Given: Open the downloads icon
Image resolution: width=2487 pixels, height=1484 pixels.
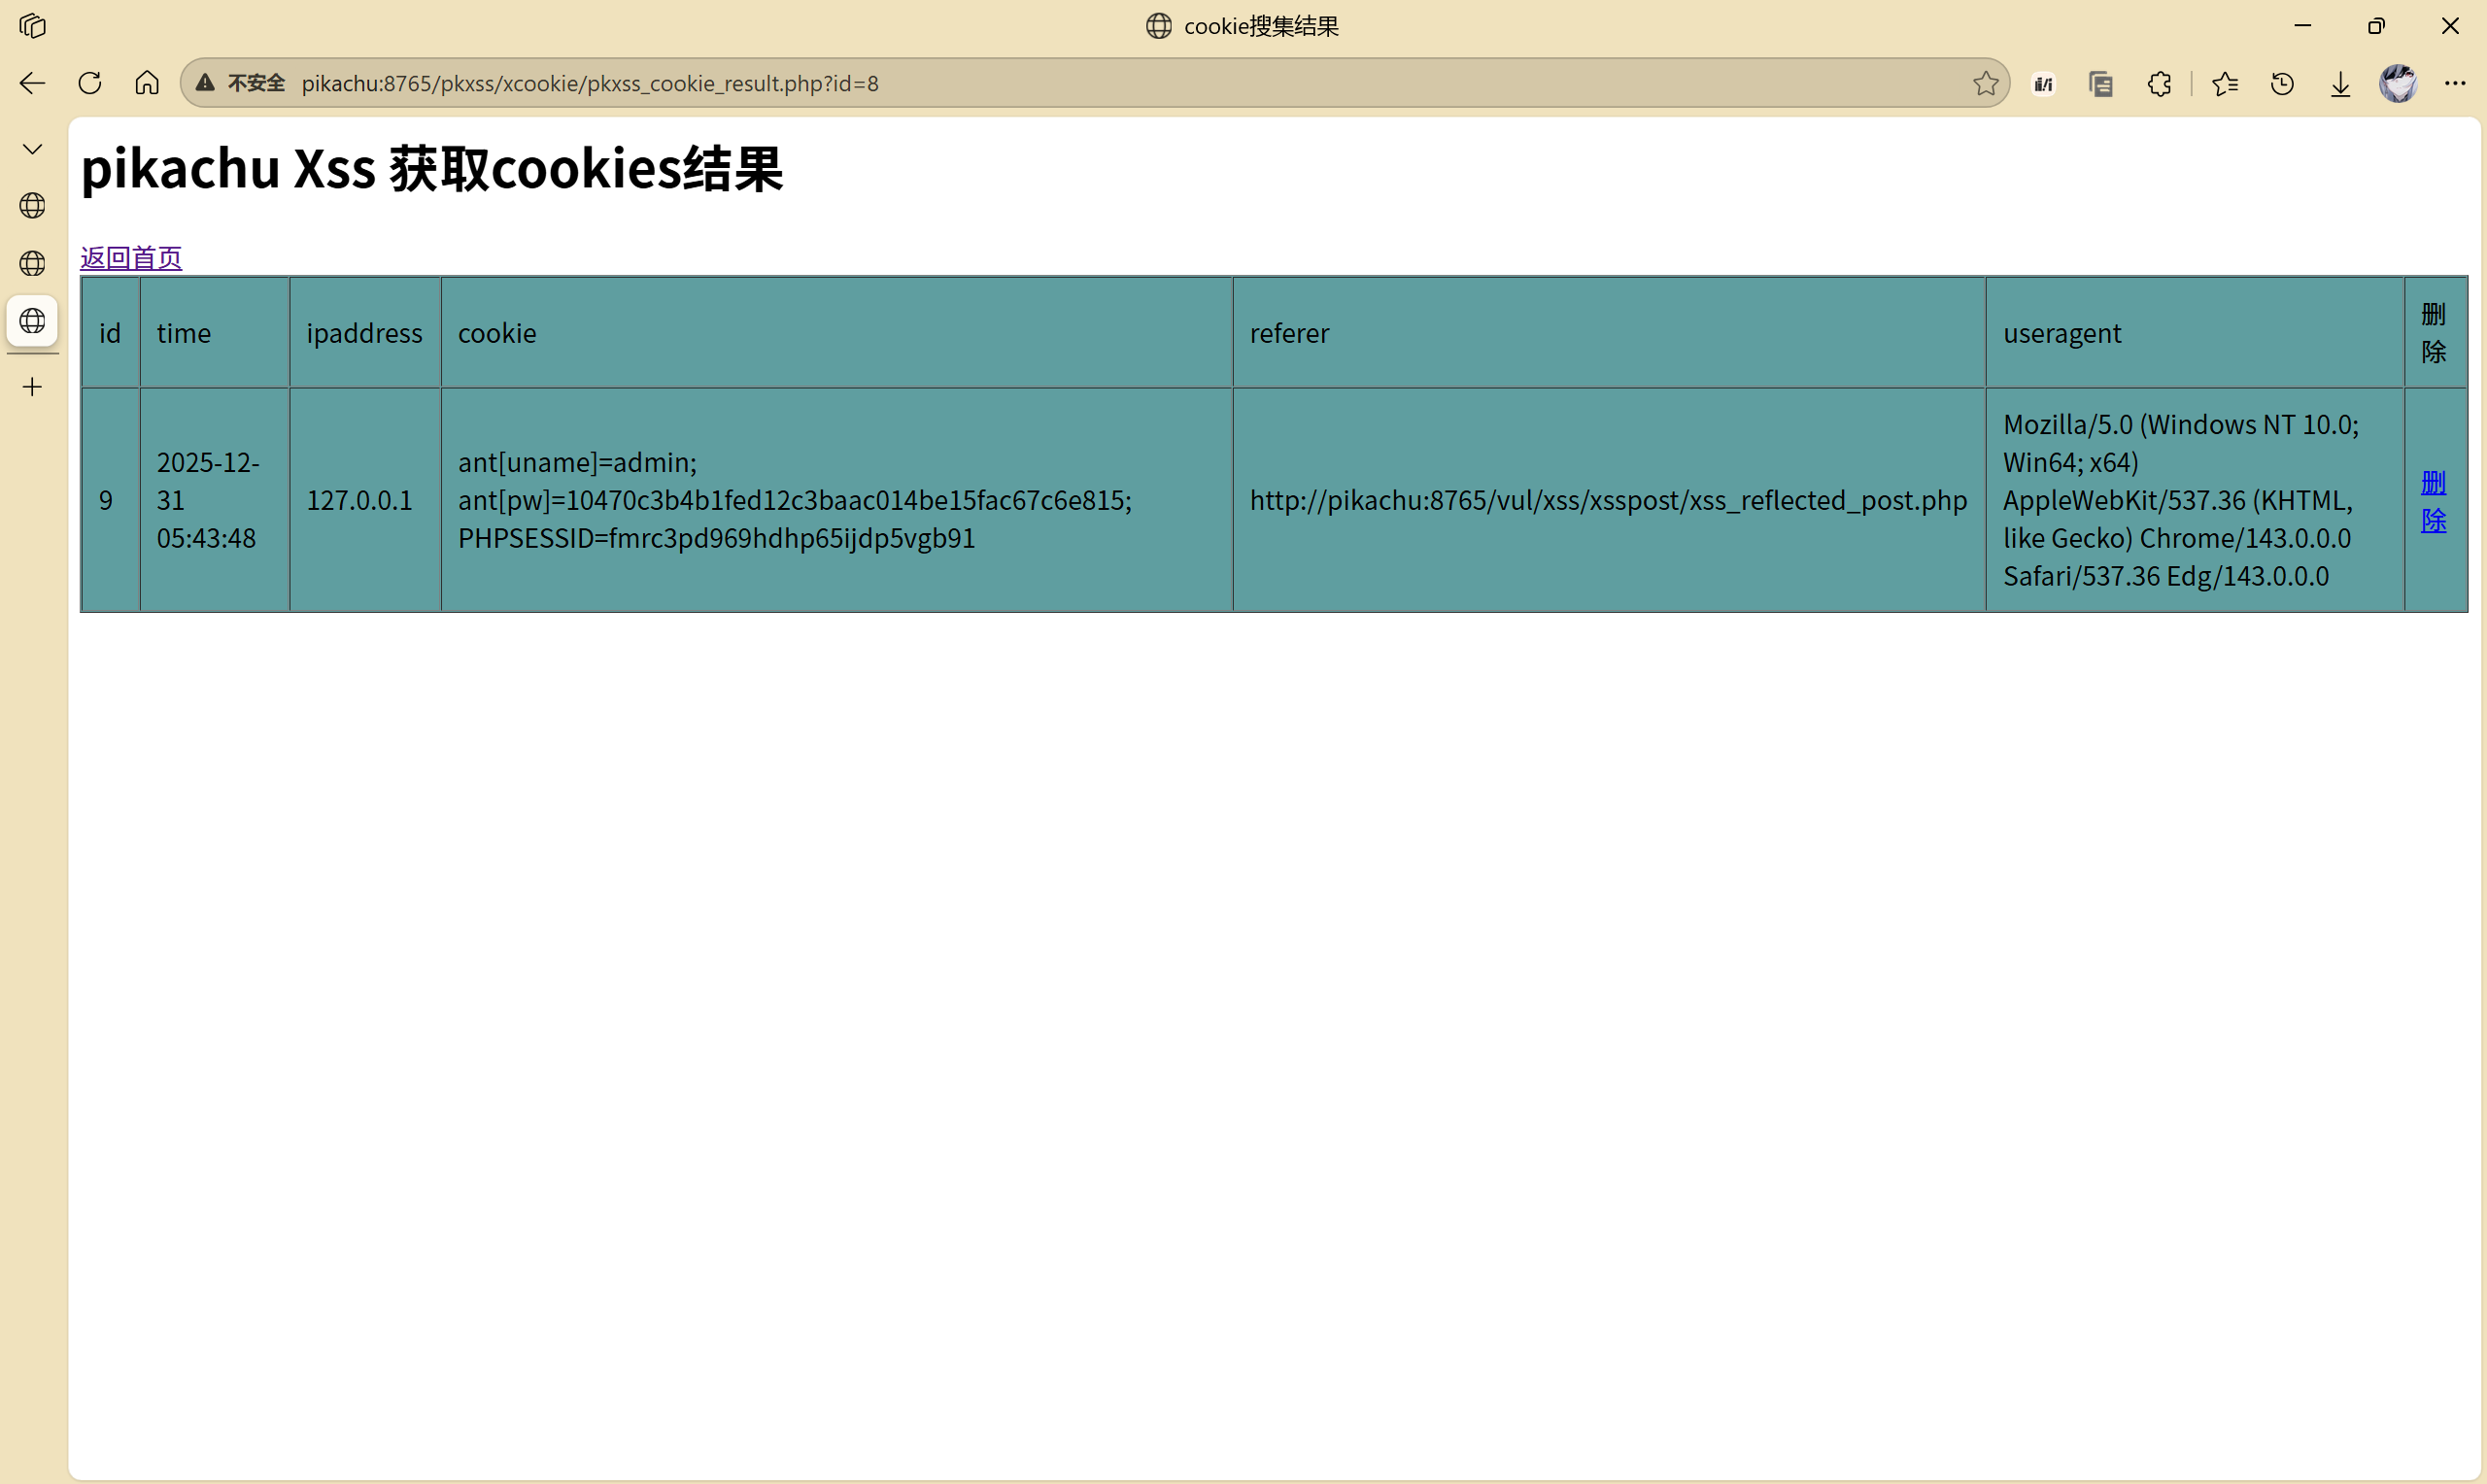Looking at the screenshot, I should (x=2340, y=84).
